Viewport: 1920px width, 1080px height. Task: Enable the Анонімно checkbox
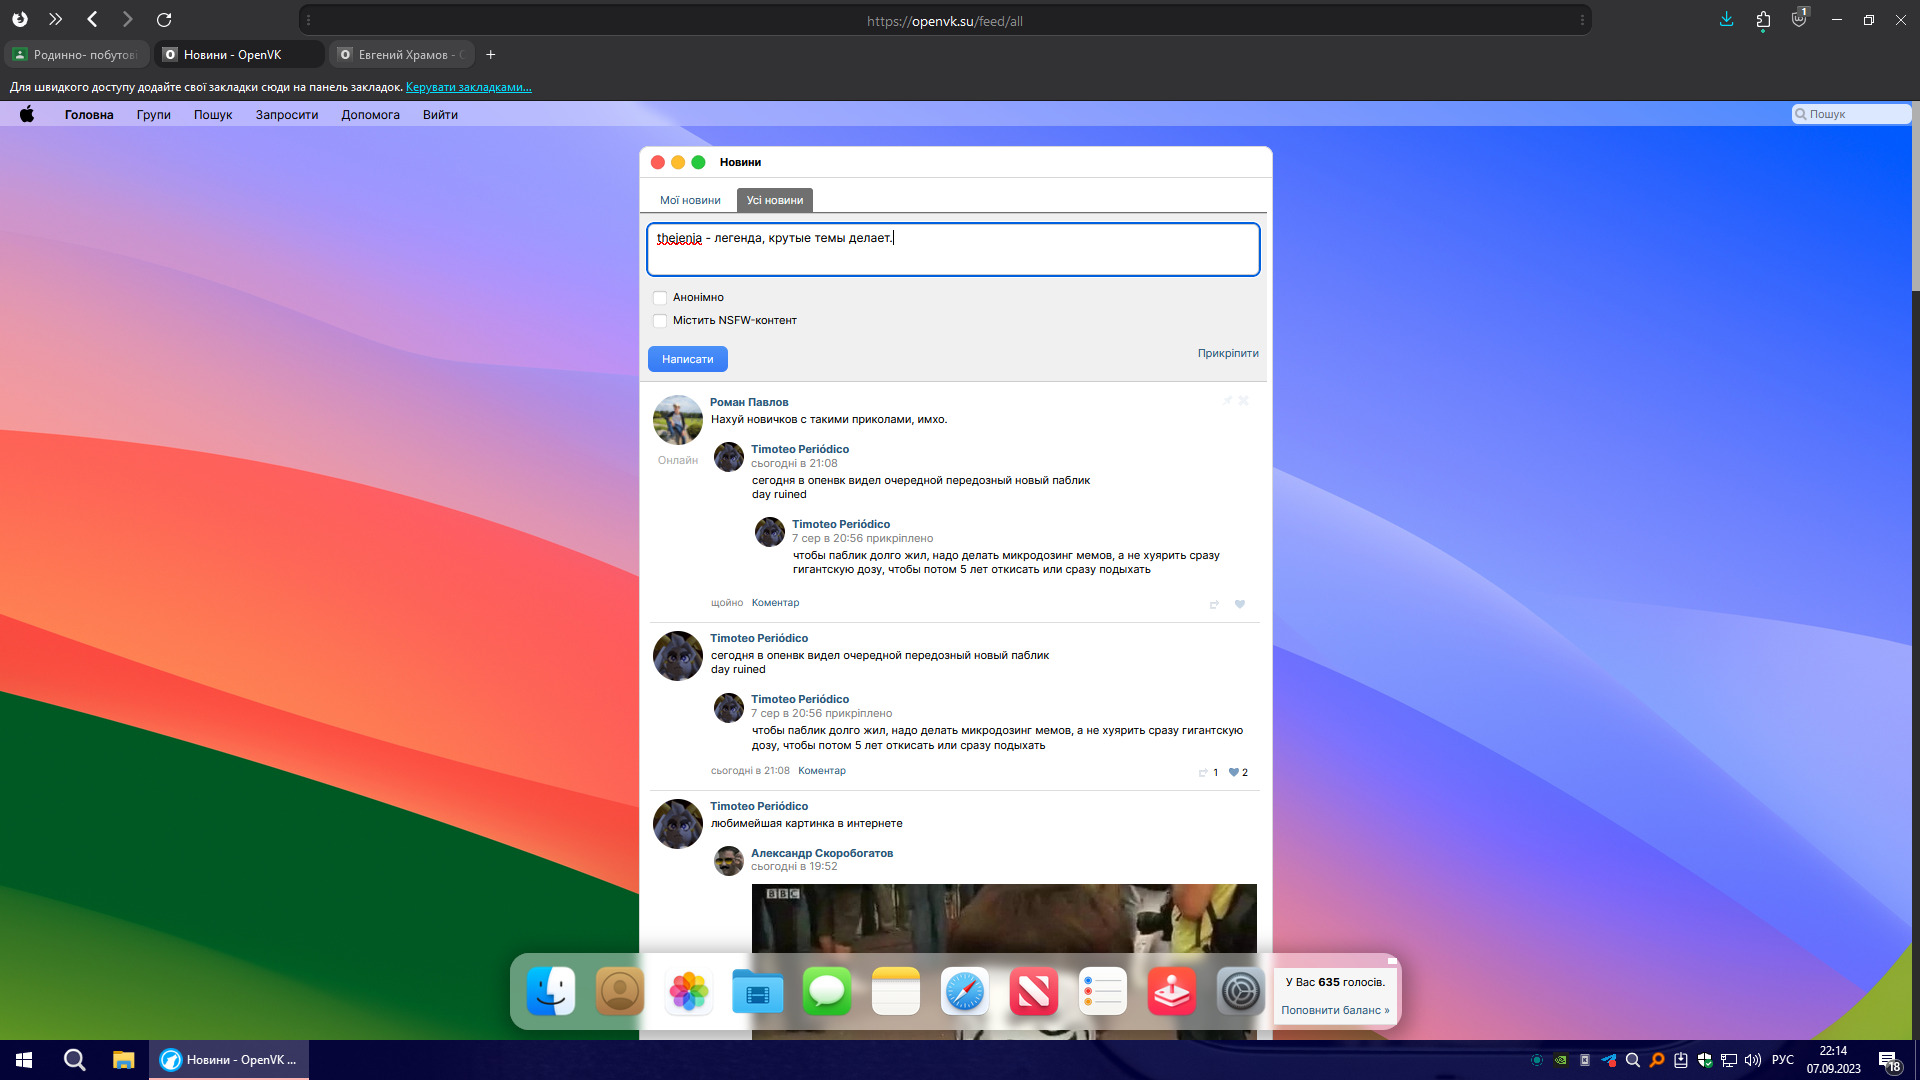(660, 298)
